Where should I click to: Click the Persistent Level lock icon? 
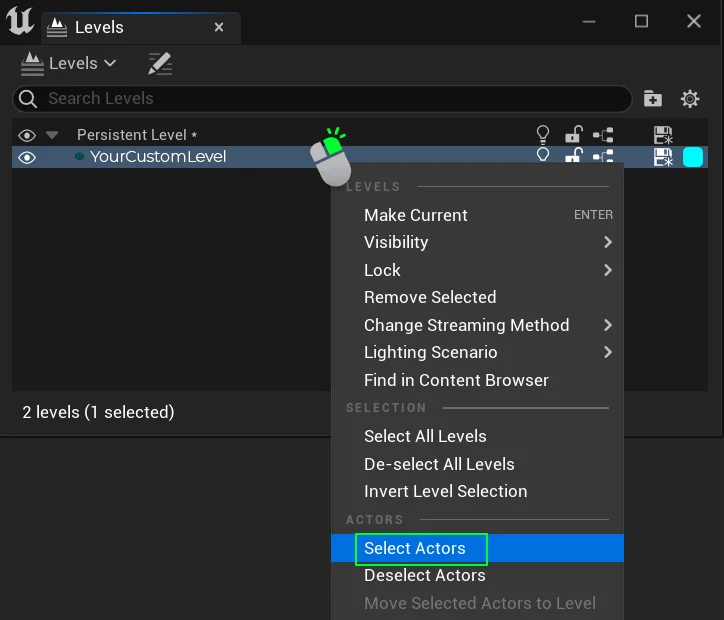573,134
